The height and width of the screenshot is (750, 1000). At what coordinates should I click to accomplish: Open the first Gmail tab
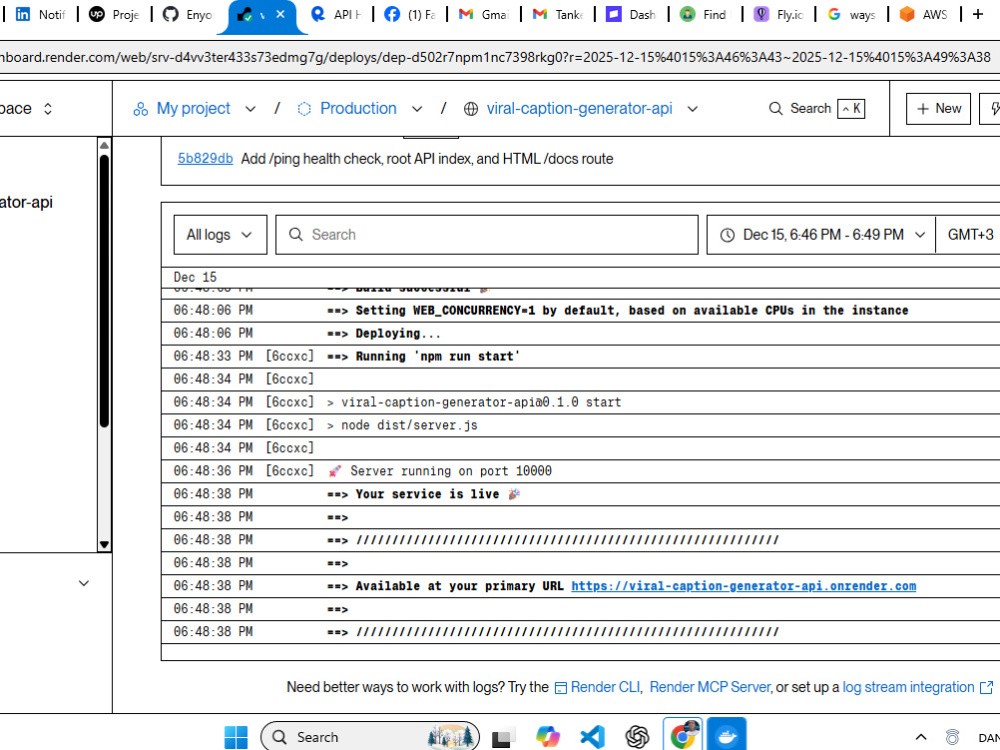[484, 14]
